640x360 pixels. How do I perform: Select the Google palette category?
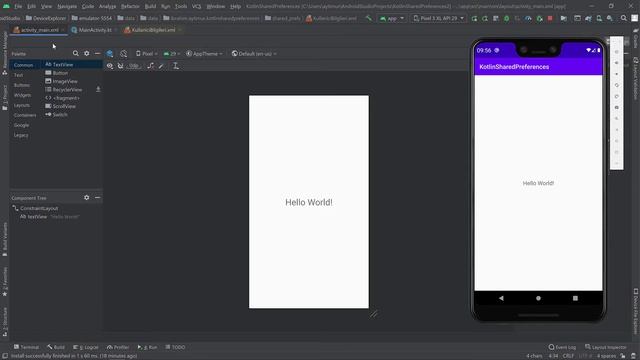(21, 125)
